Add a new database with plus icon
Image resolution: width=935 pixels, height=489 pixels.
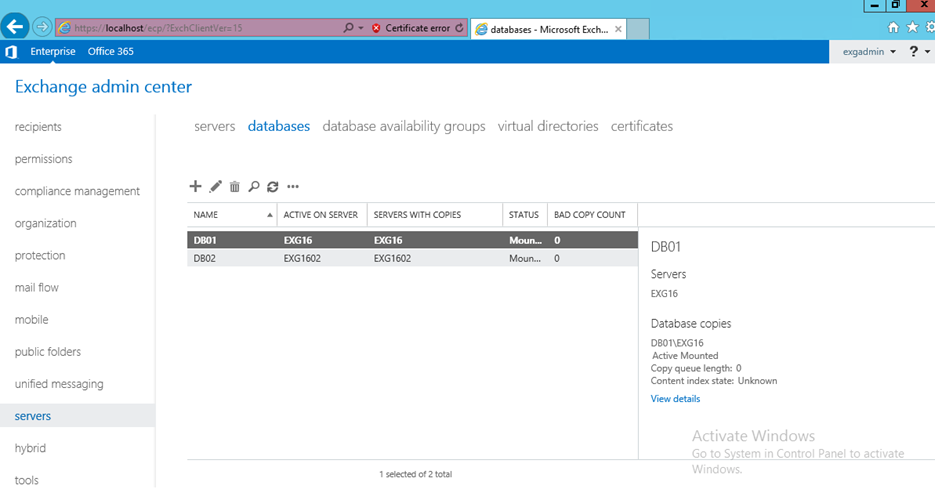click(x=195, y=187)
